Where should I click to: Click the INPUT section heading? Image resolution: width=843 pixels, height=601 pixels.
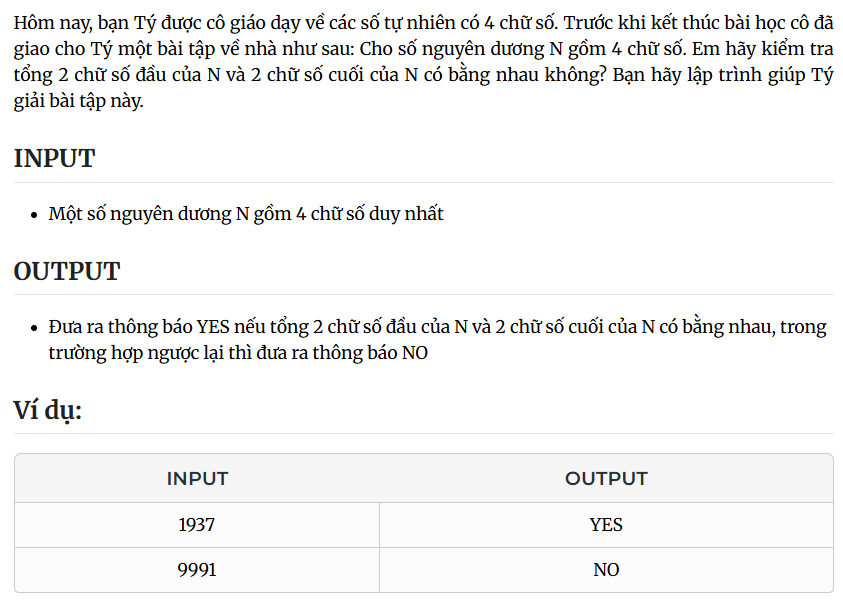(54, 159)
